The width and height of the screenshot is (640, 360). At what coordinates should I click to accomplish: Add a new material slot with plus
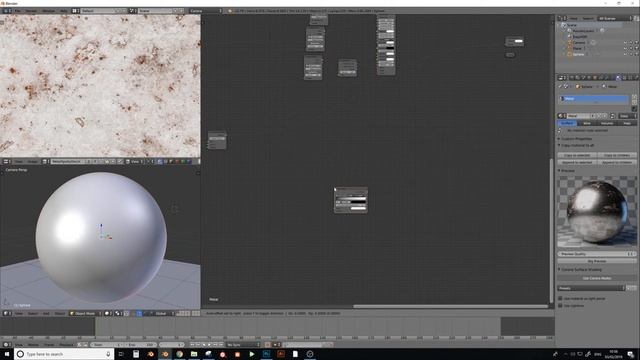tap(635, 97)
